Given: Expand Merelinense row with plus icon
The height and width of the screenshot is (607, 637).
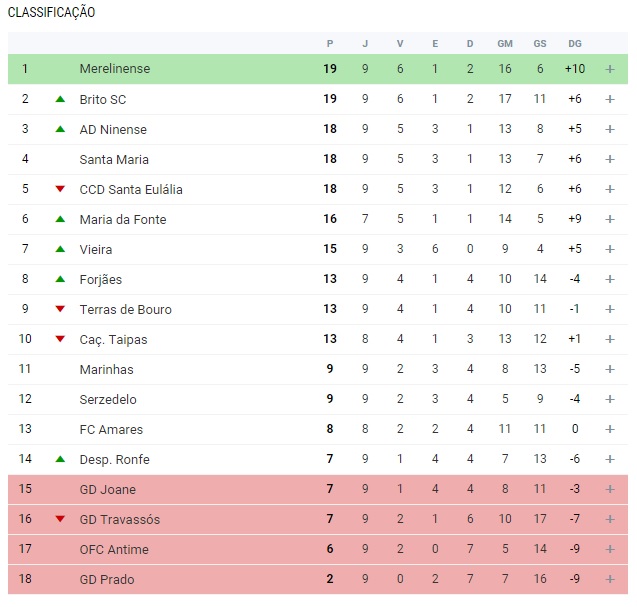Looking at the screenshot, I should pos(609,69).
